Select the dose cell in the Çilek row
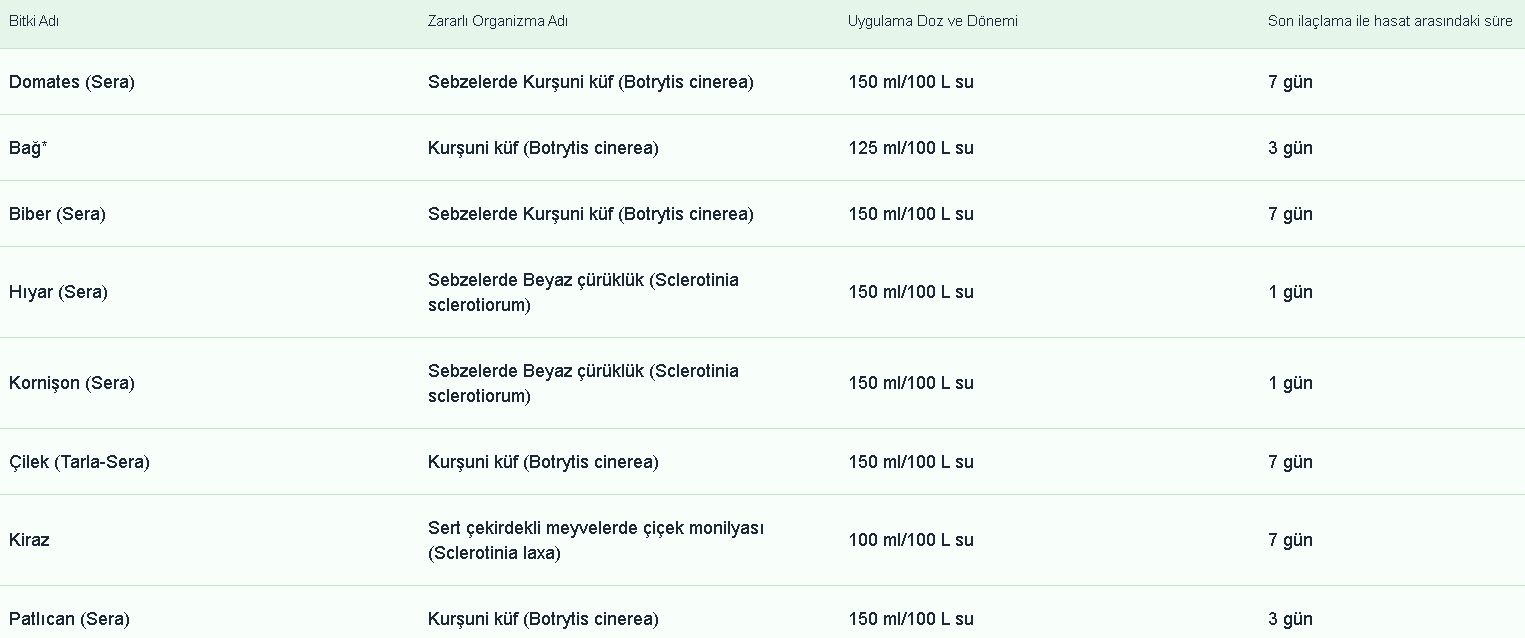 coord(910,462)
